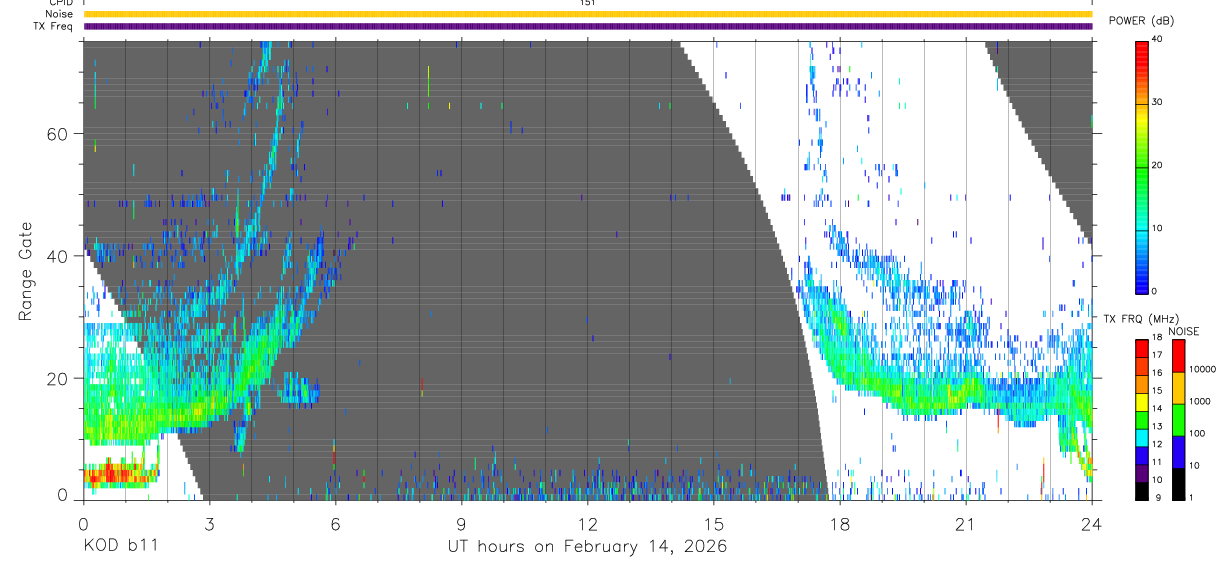Click the '9' tick on UT hours axis

click(x=461, y=523)
